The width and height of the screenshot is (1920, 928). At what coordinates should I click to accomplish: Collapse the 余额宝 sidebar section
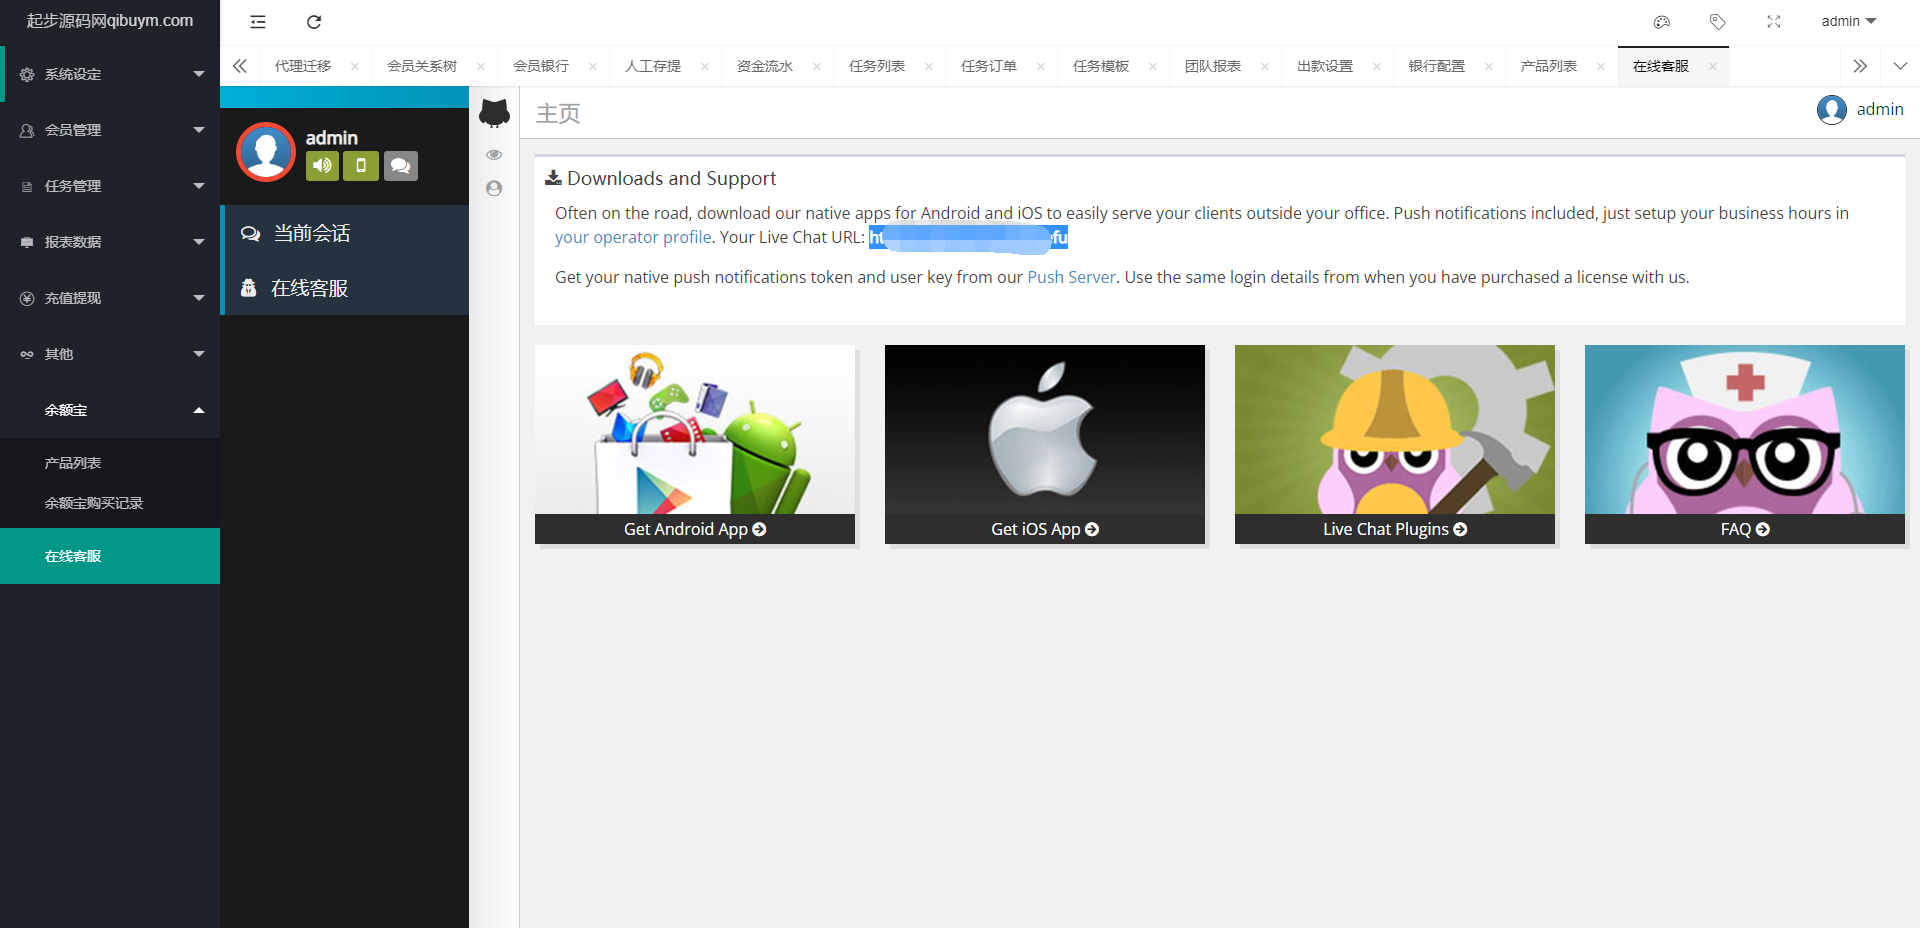point(110,410)
